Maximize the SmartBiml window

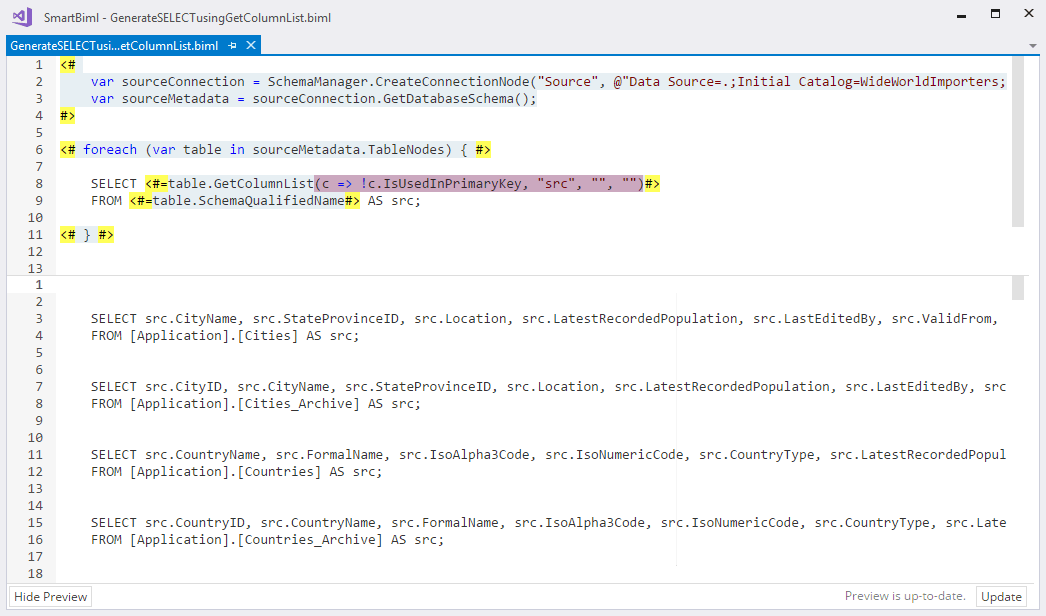point(995,14)
